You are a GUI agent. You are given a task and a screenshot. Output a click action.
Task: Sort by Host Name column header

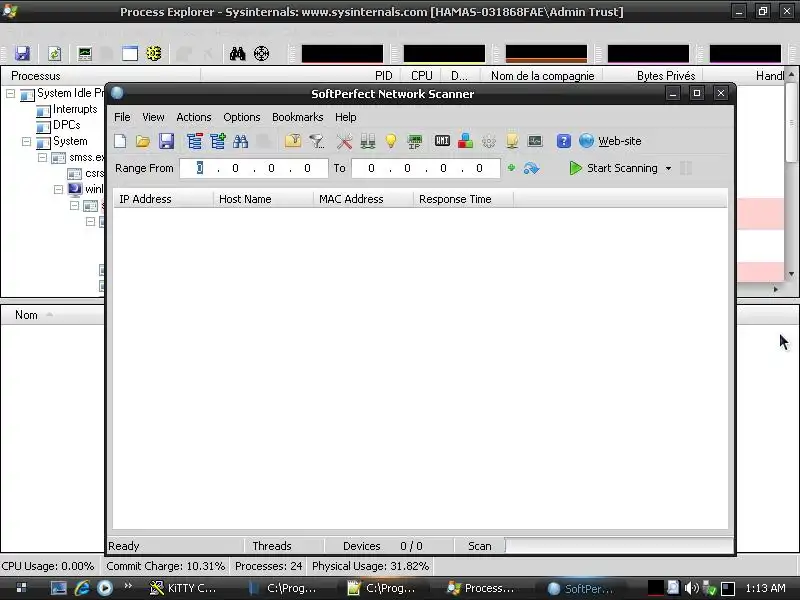263,199
